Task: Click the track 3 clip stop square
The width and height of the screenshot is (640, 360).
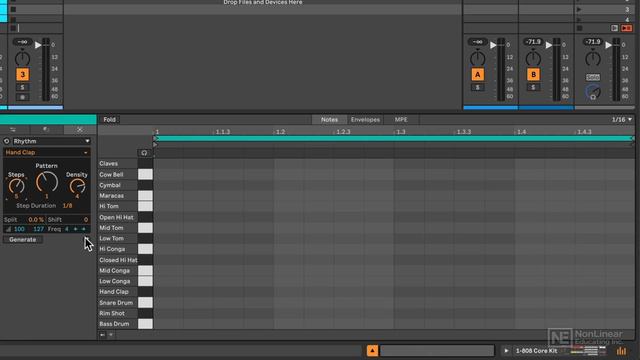Action: coord(13,28)
